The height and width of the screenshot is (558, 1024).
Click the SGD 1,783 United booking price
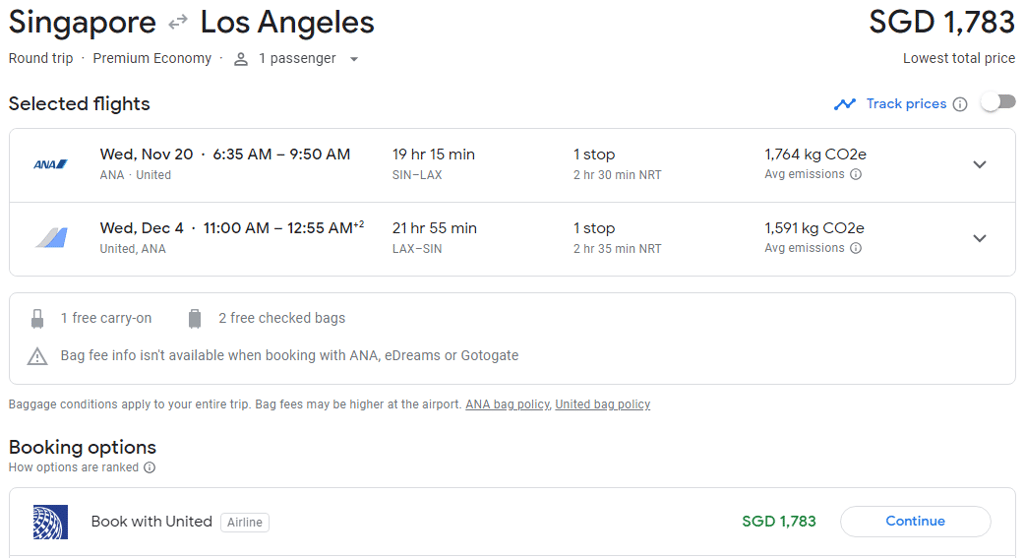[779, 521]
